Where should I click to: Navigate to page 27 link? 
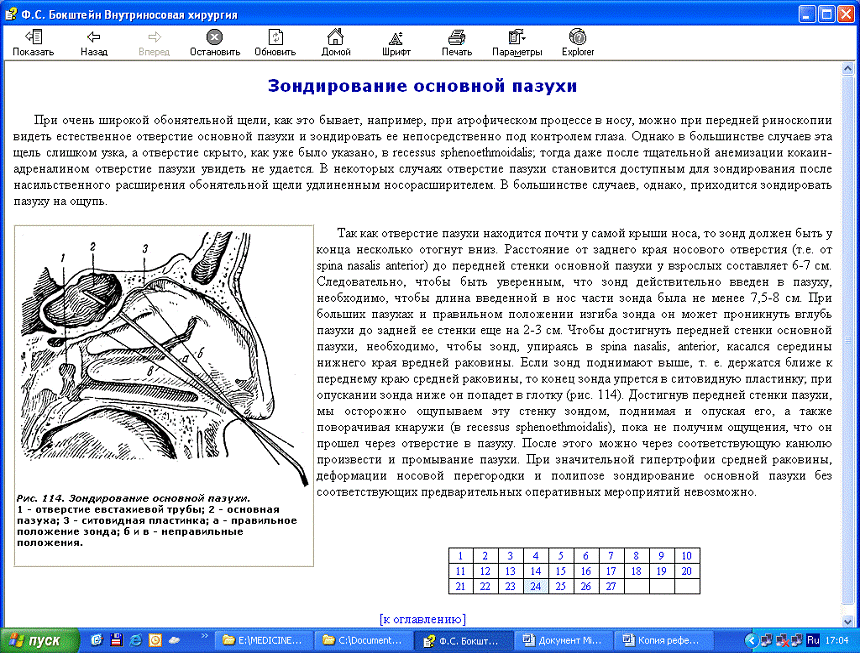pyautogui.click(x=610, y=586)
